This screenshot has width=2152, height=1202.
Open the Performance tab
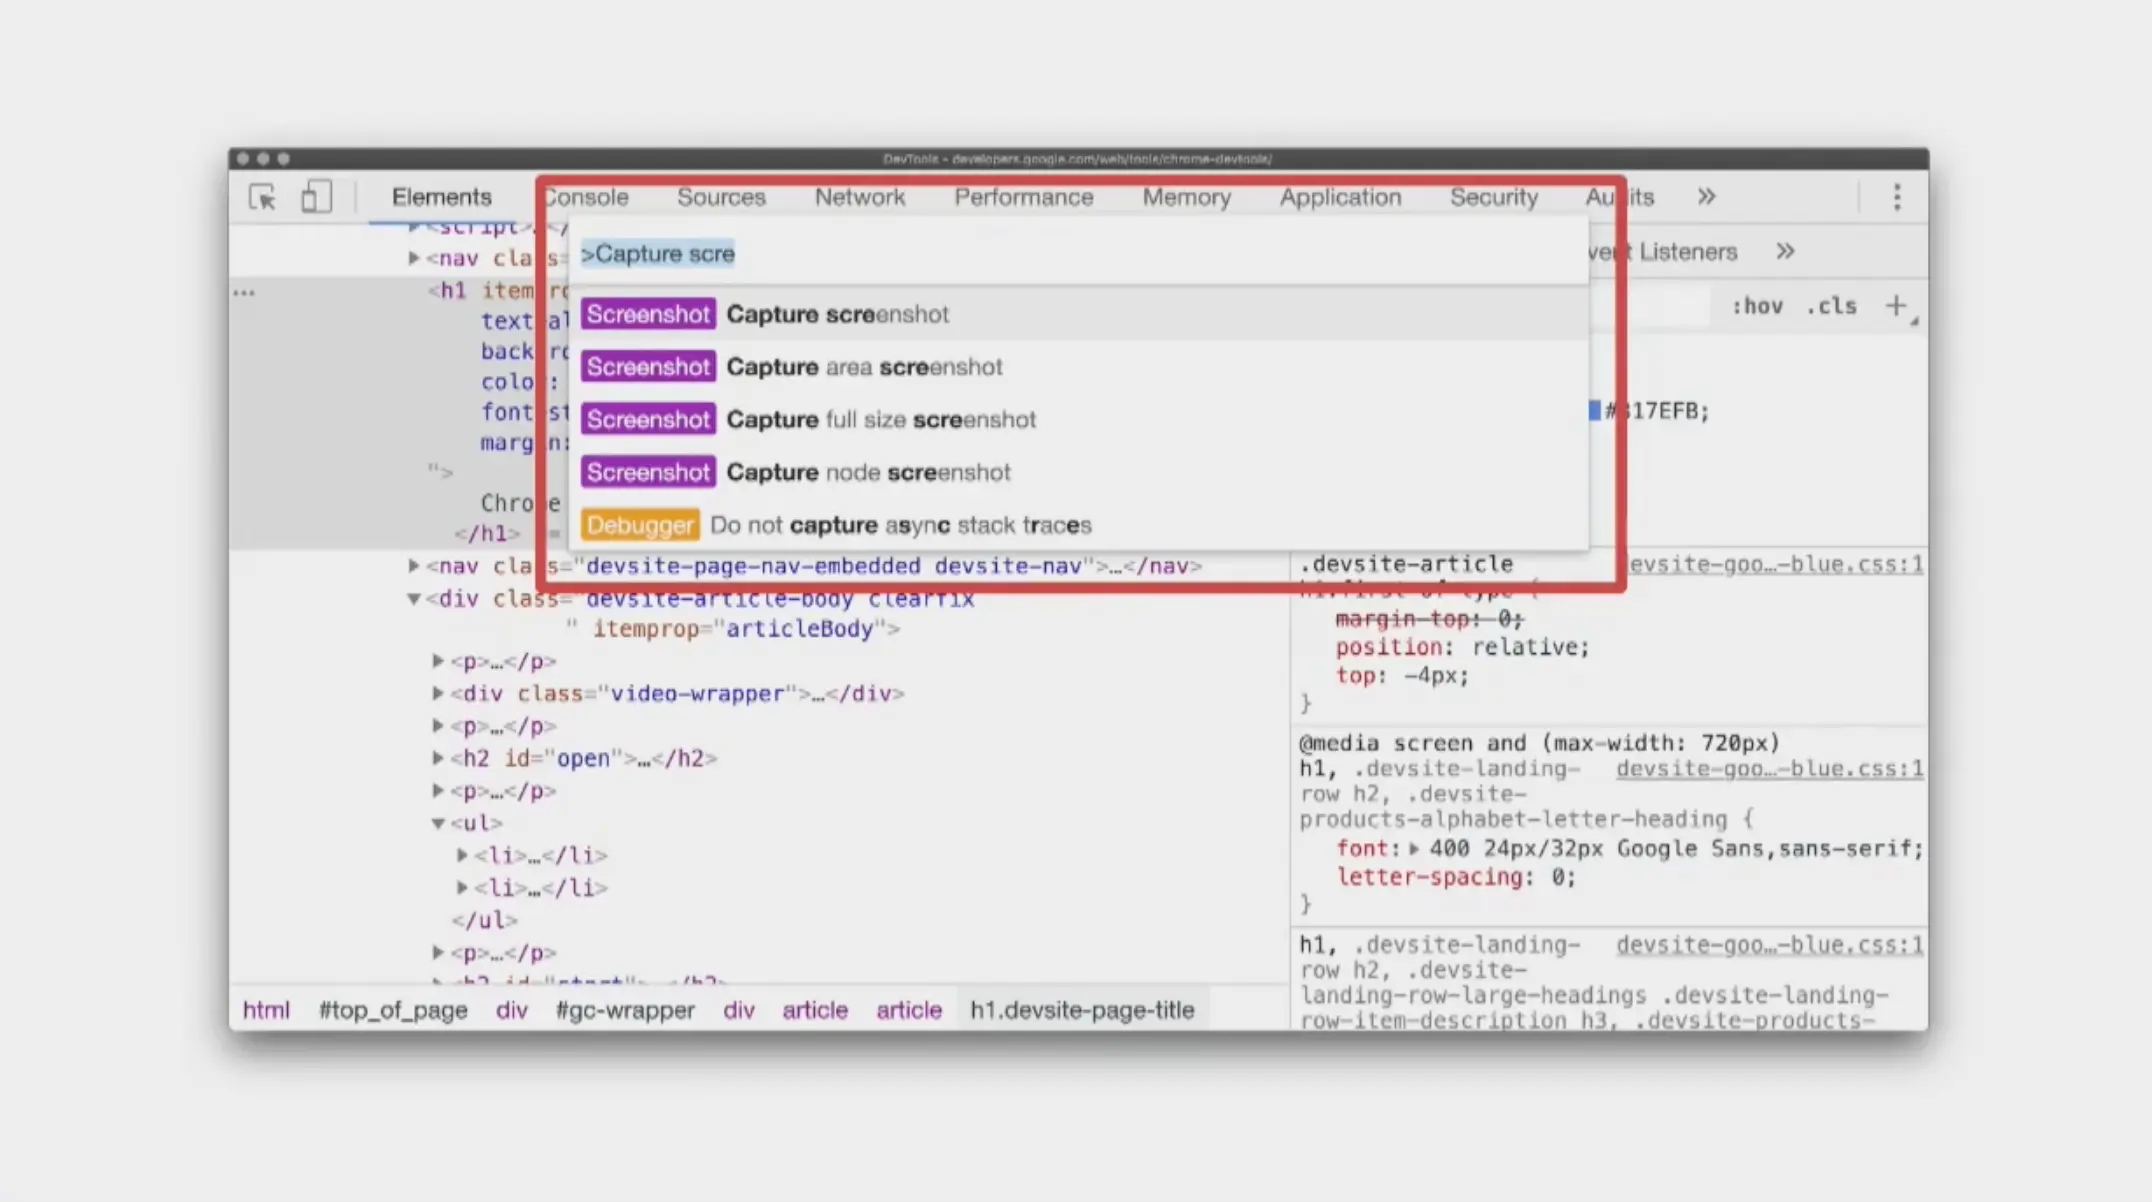(1023, 197)
